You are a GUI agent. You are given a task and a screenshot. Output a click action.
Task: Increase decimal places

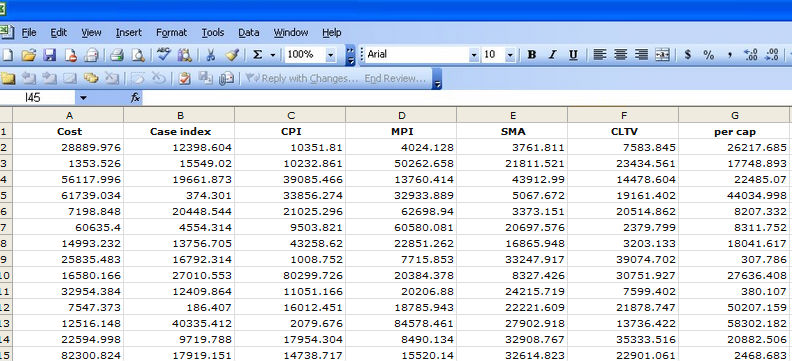coord(751,55)
